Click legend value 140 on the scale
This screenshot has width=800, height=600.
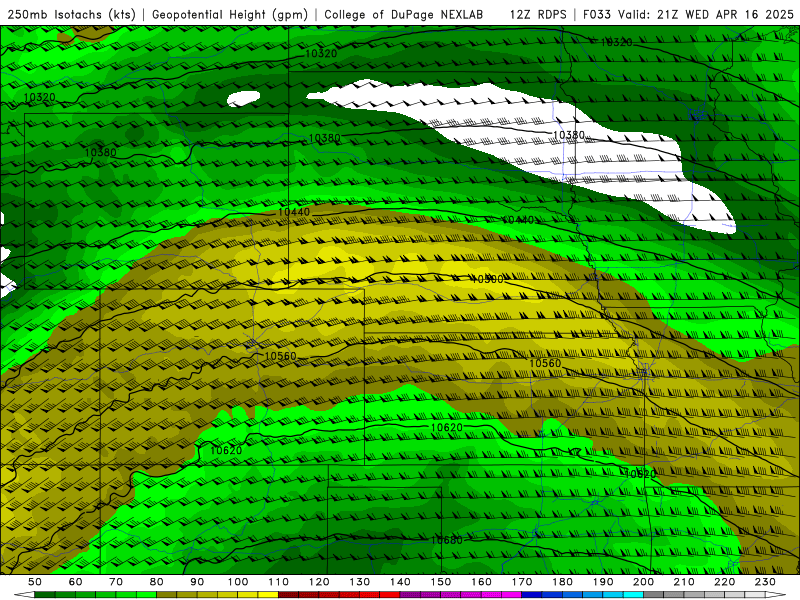400,582
